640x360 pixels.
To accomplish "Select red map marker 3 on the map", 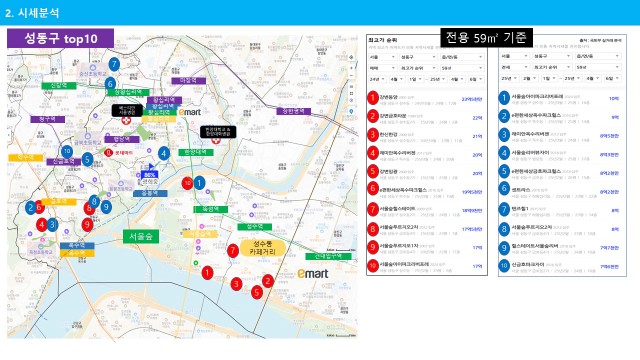I will (x=236, y=284).
